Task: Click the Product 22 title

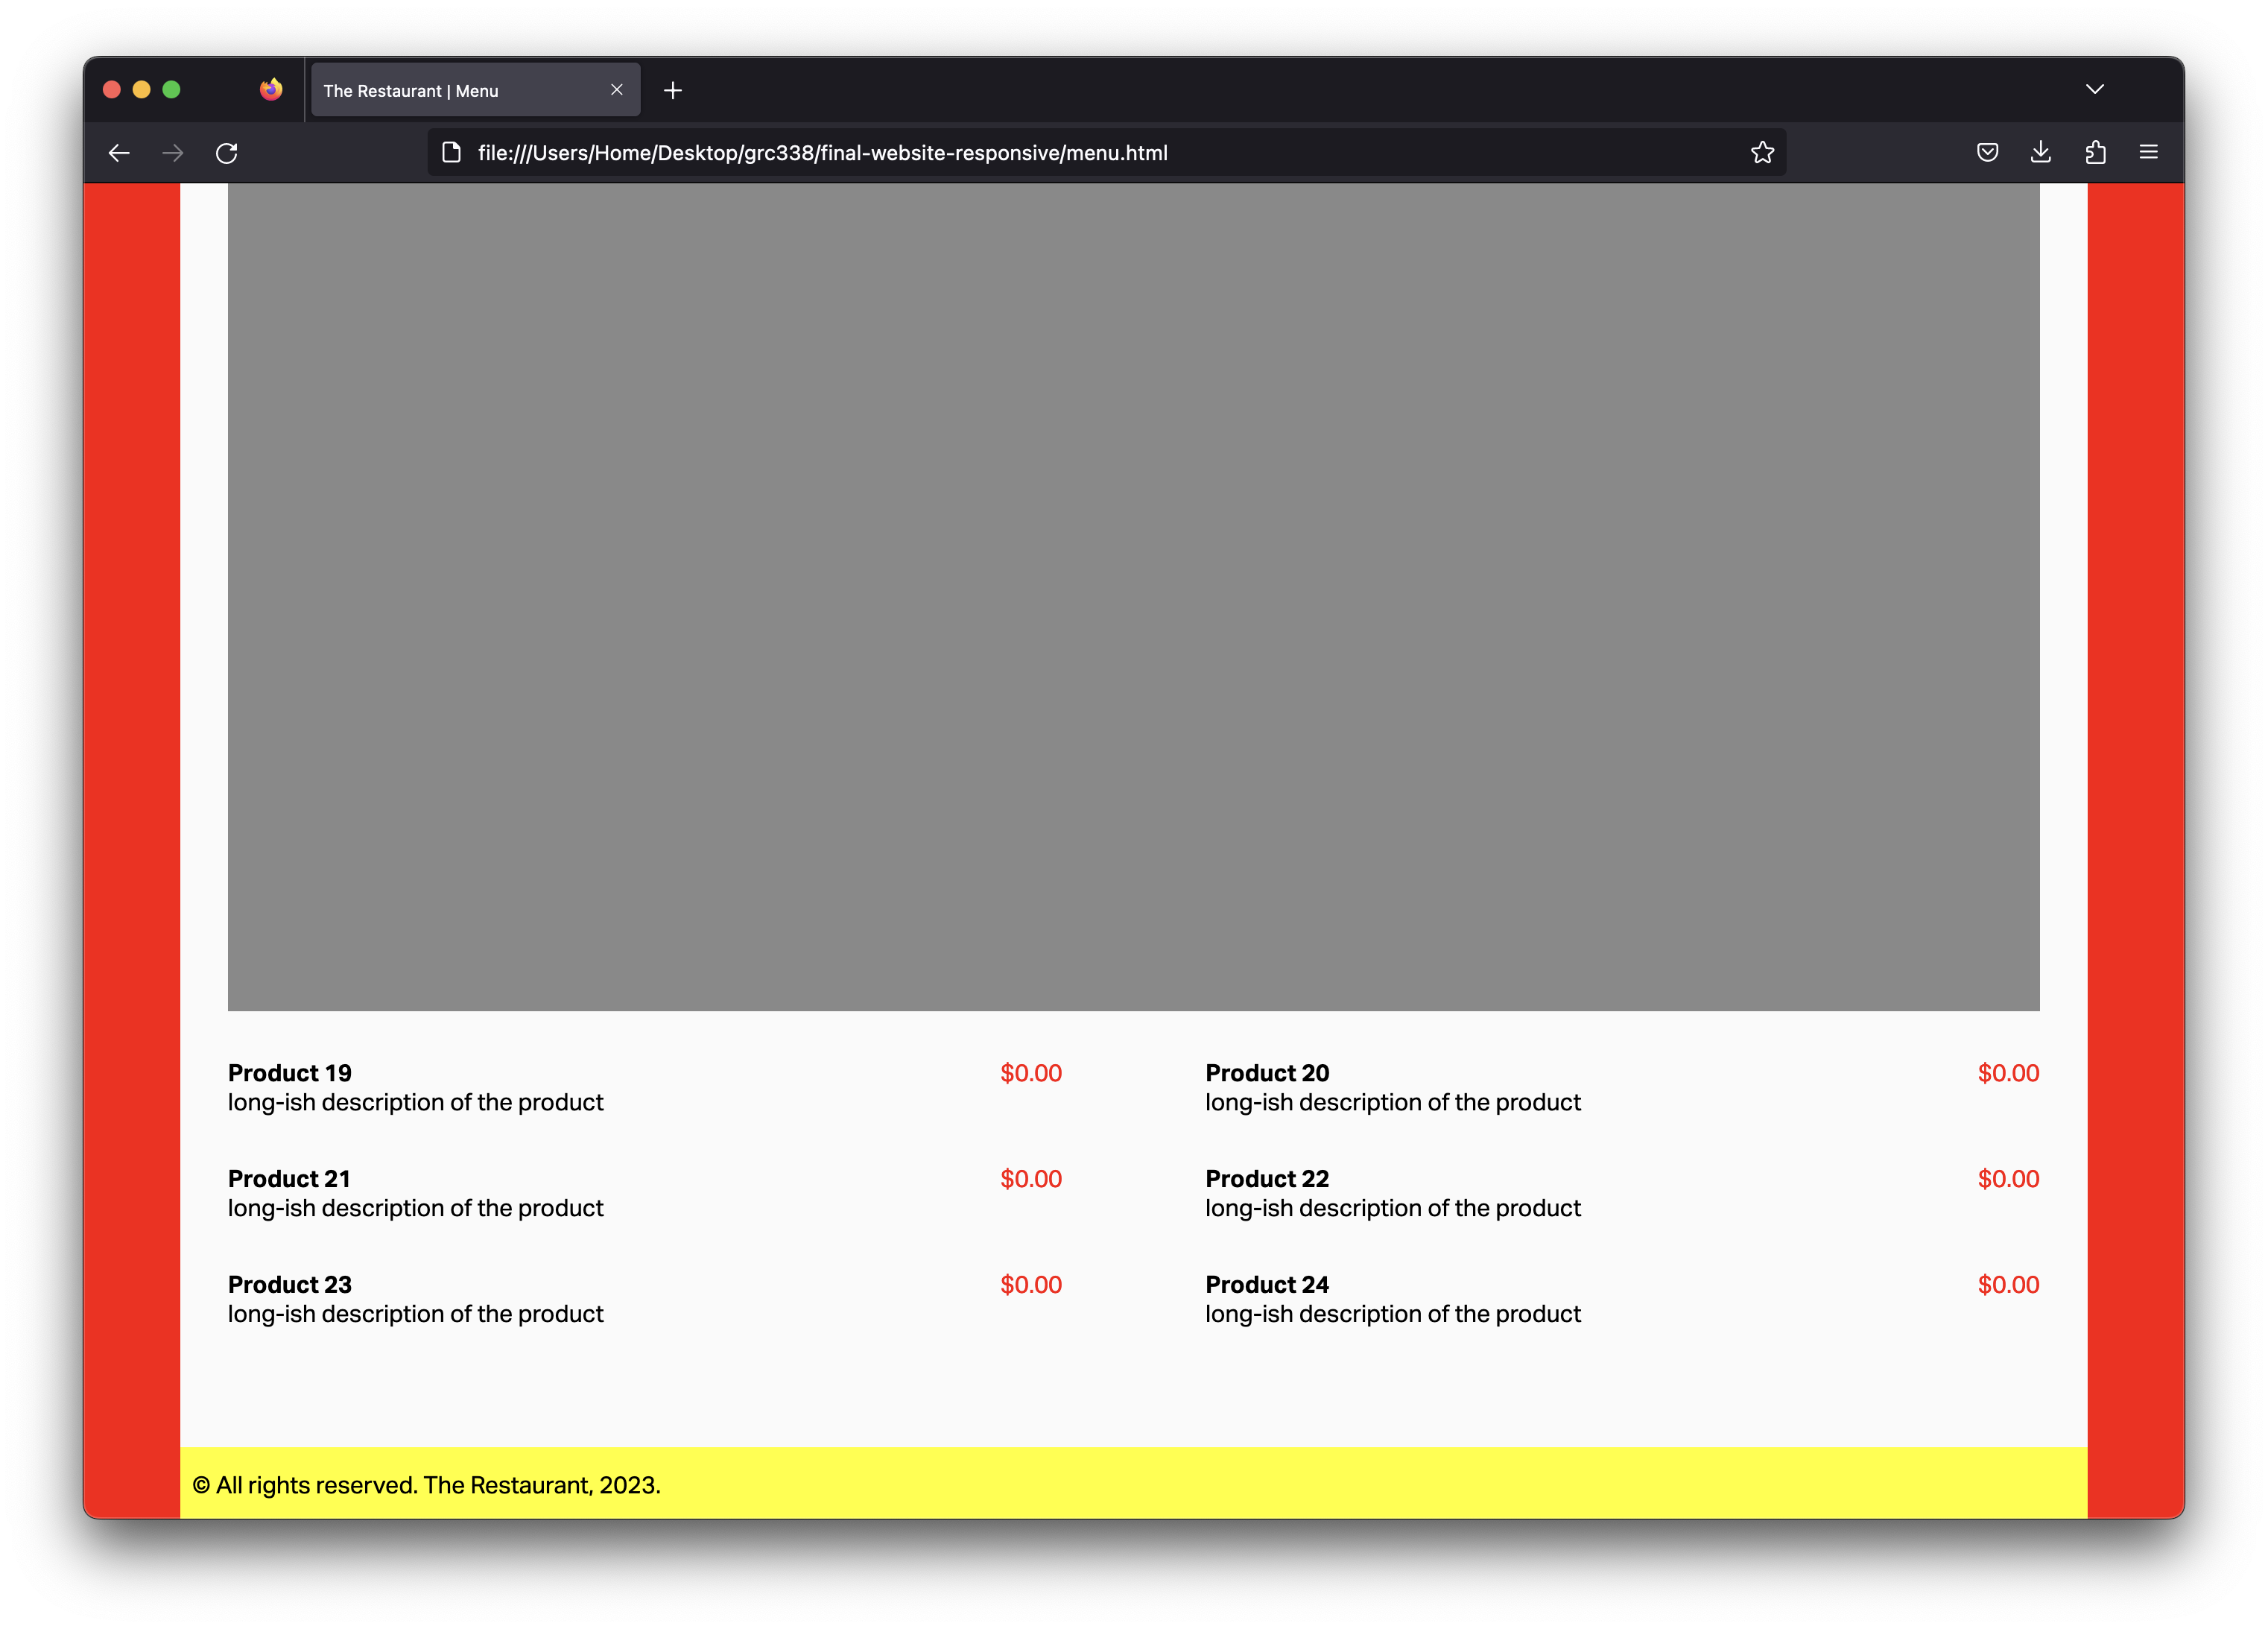Action: pos(1267,1179)
